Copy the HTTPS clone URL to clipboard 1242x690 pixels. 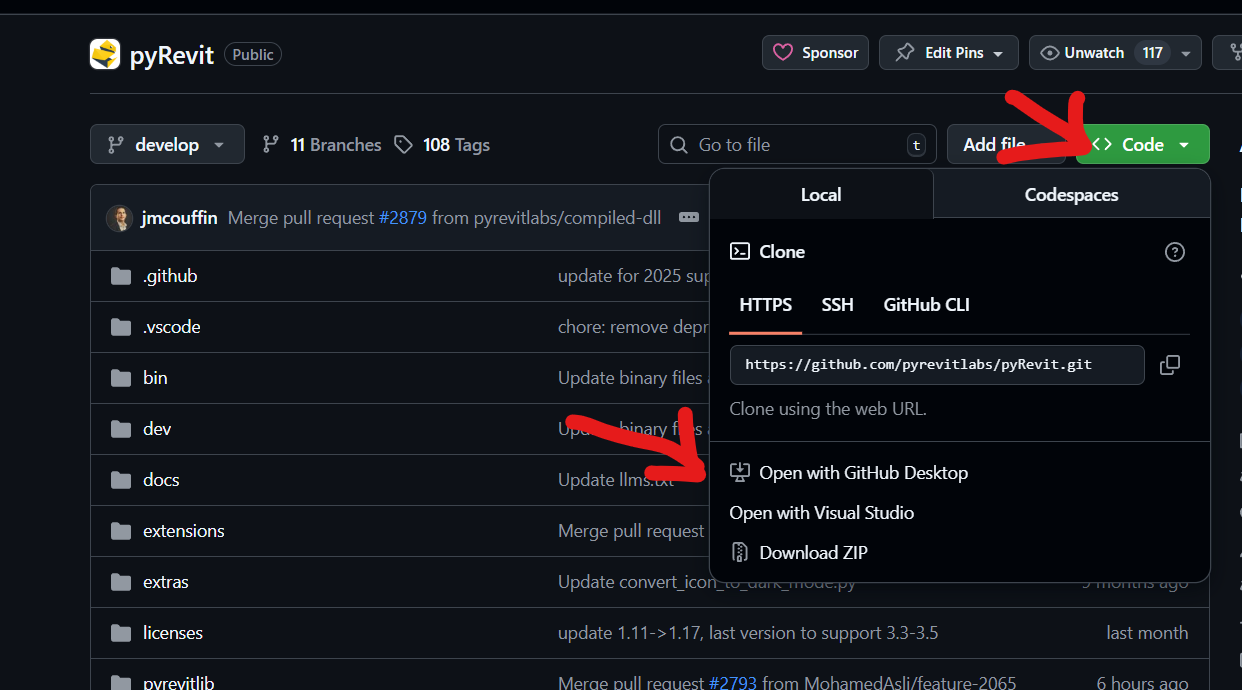coord(1169,365)
